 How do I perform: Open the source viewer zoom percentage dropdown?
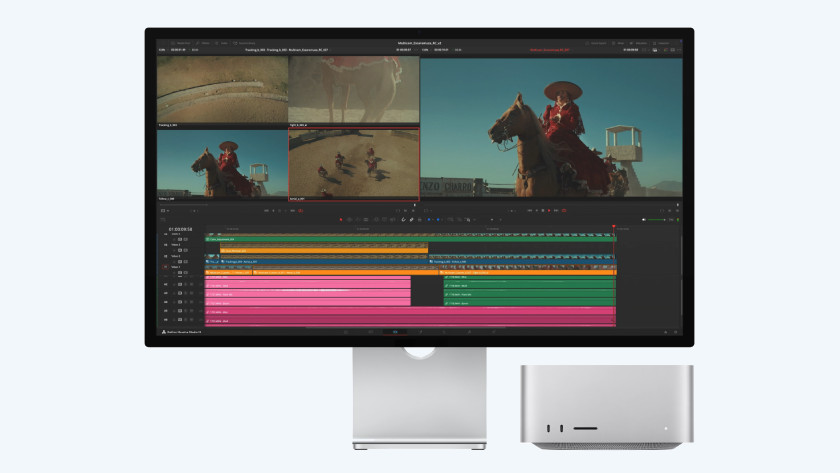point(162,50)
